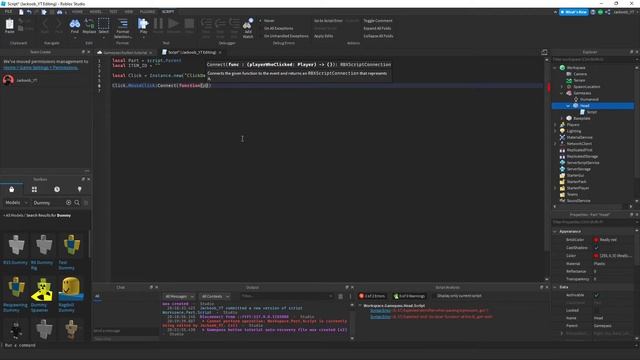Viewport: 640px width, 360px height.
Task: Click the Color property red swatch
Action: click(x=596, y=256)
